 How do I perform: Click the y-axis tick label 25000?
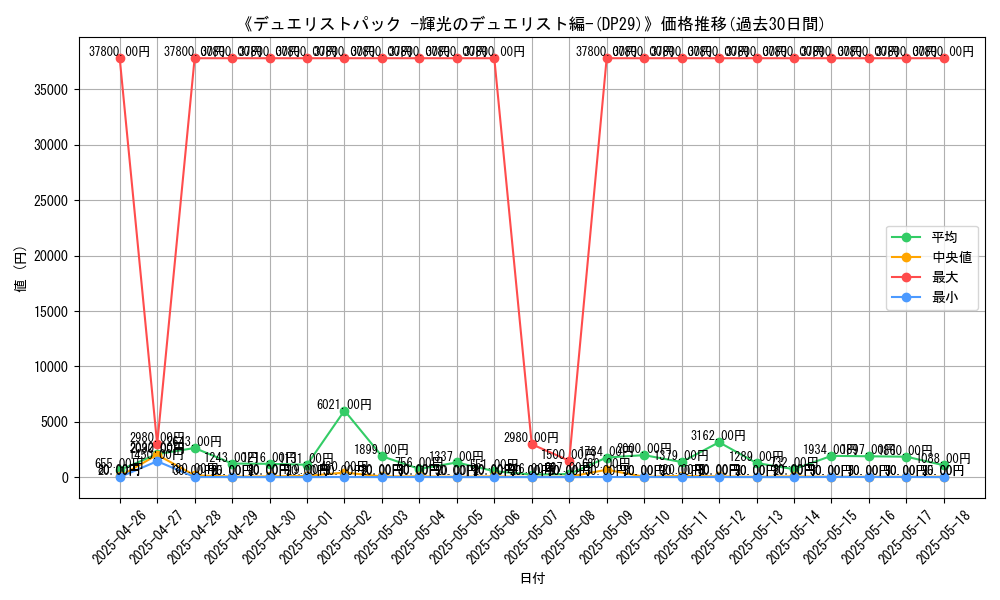point(52,201)
